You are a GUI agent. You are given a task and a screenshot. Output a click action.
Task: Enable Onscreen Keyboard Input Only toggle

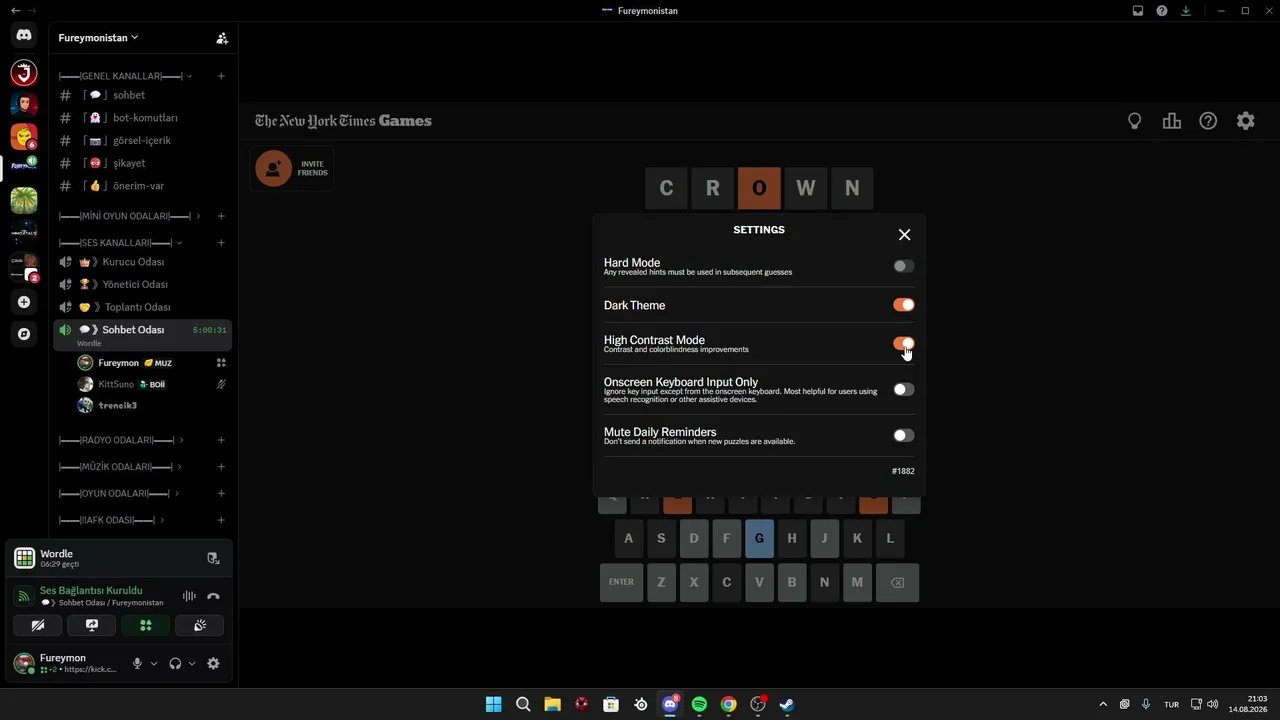pyautogui.click(x=904, y=390)
